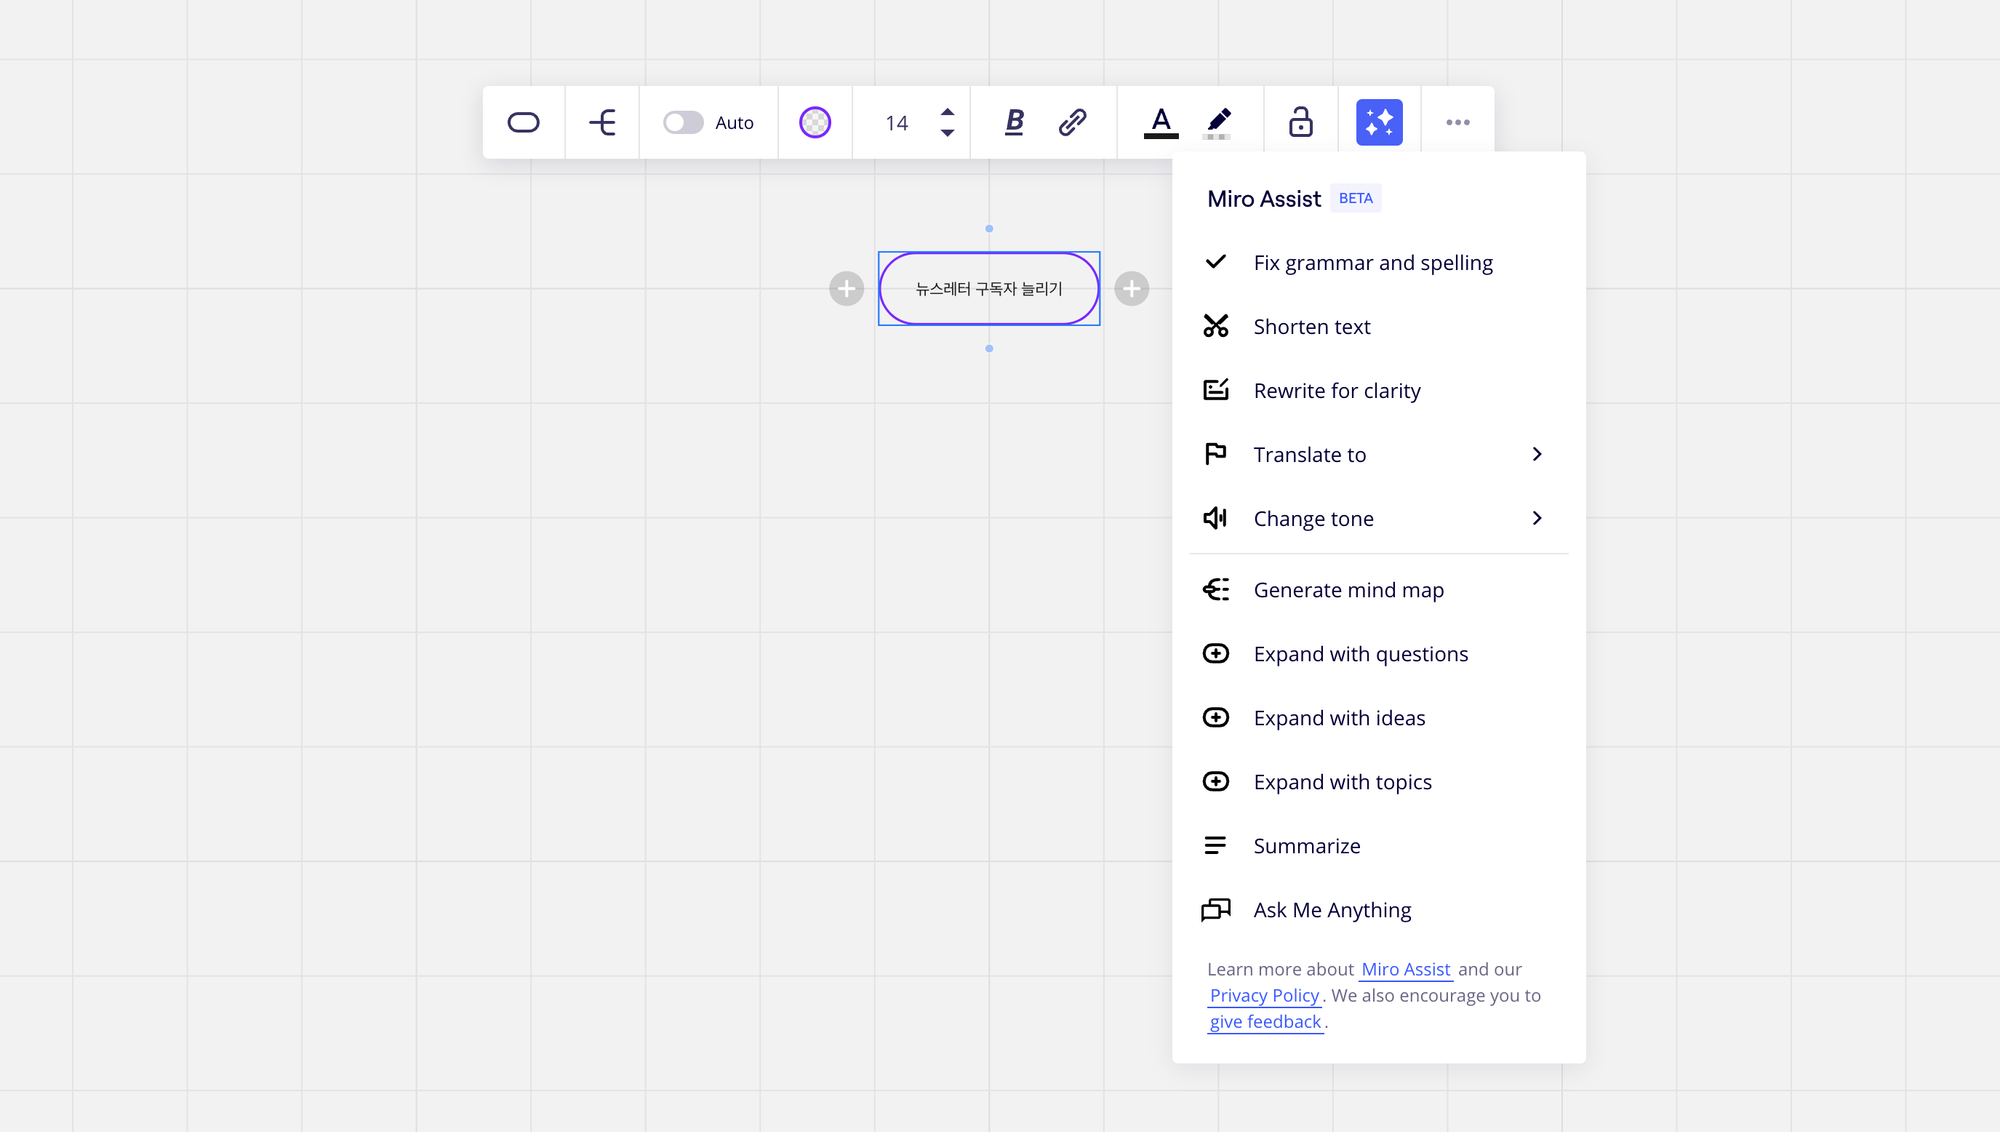Toggle the Miro Assist sparkle button
This screenshot has height=1132, width=2000.
coord(1379,122)
